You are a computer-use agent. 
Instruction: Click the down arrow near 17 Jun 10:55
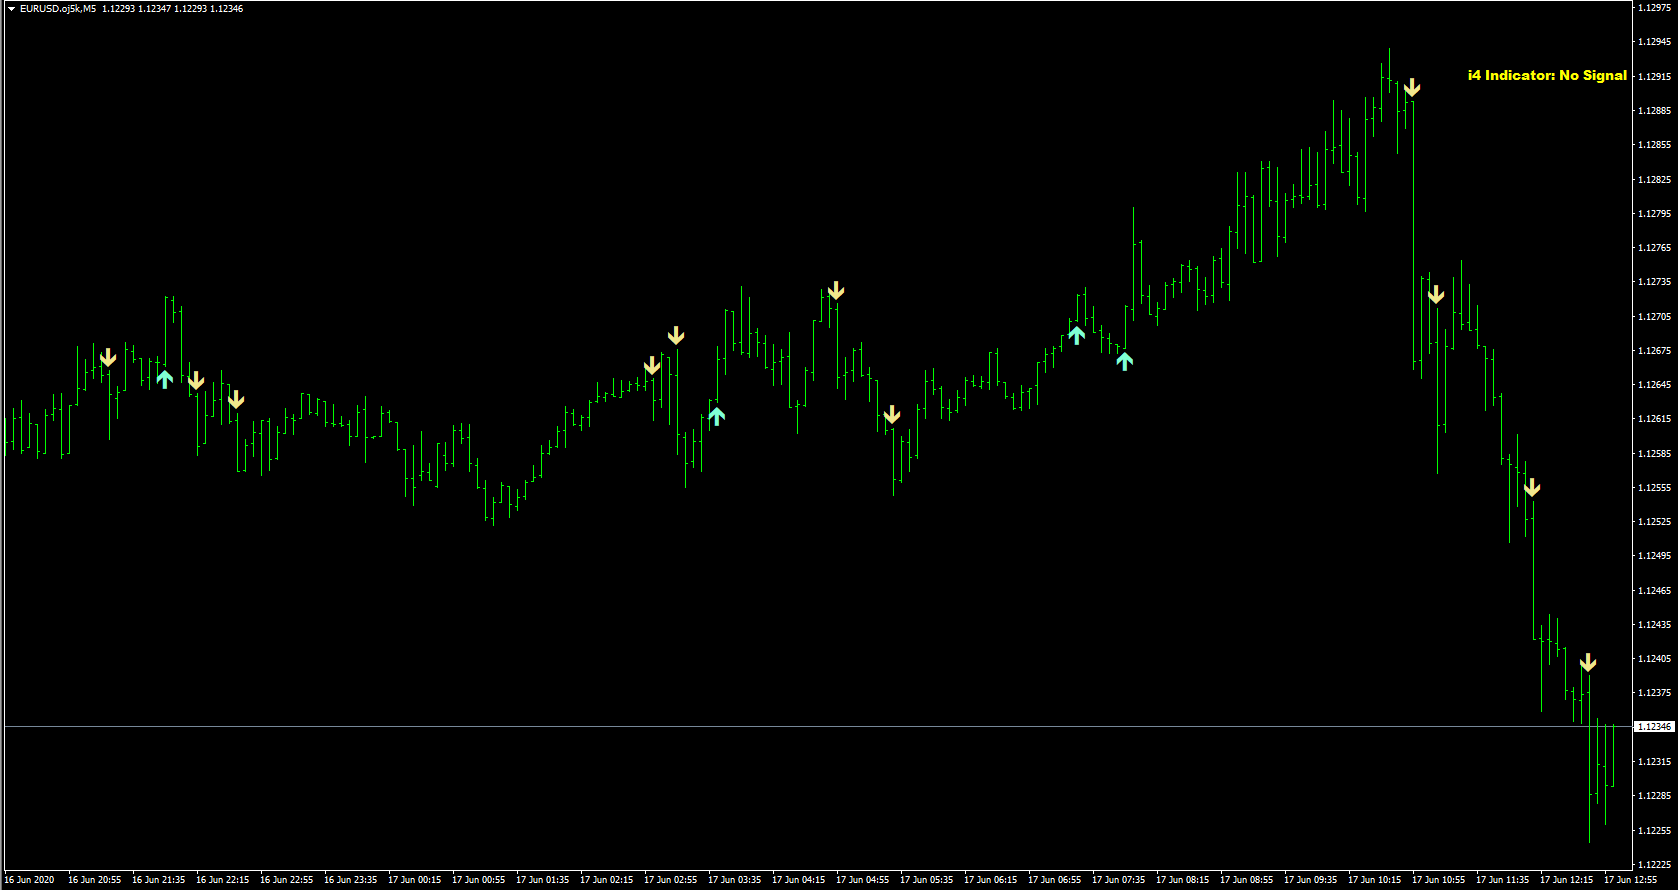click(1436, 294)
